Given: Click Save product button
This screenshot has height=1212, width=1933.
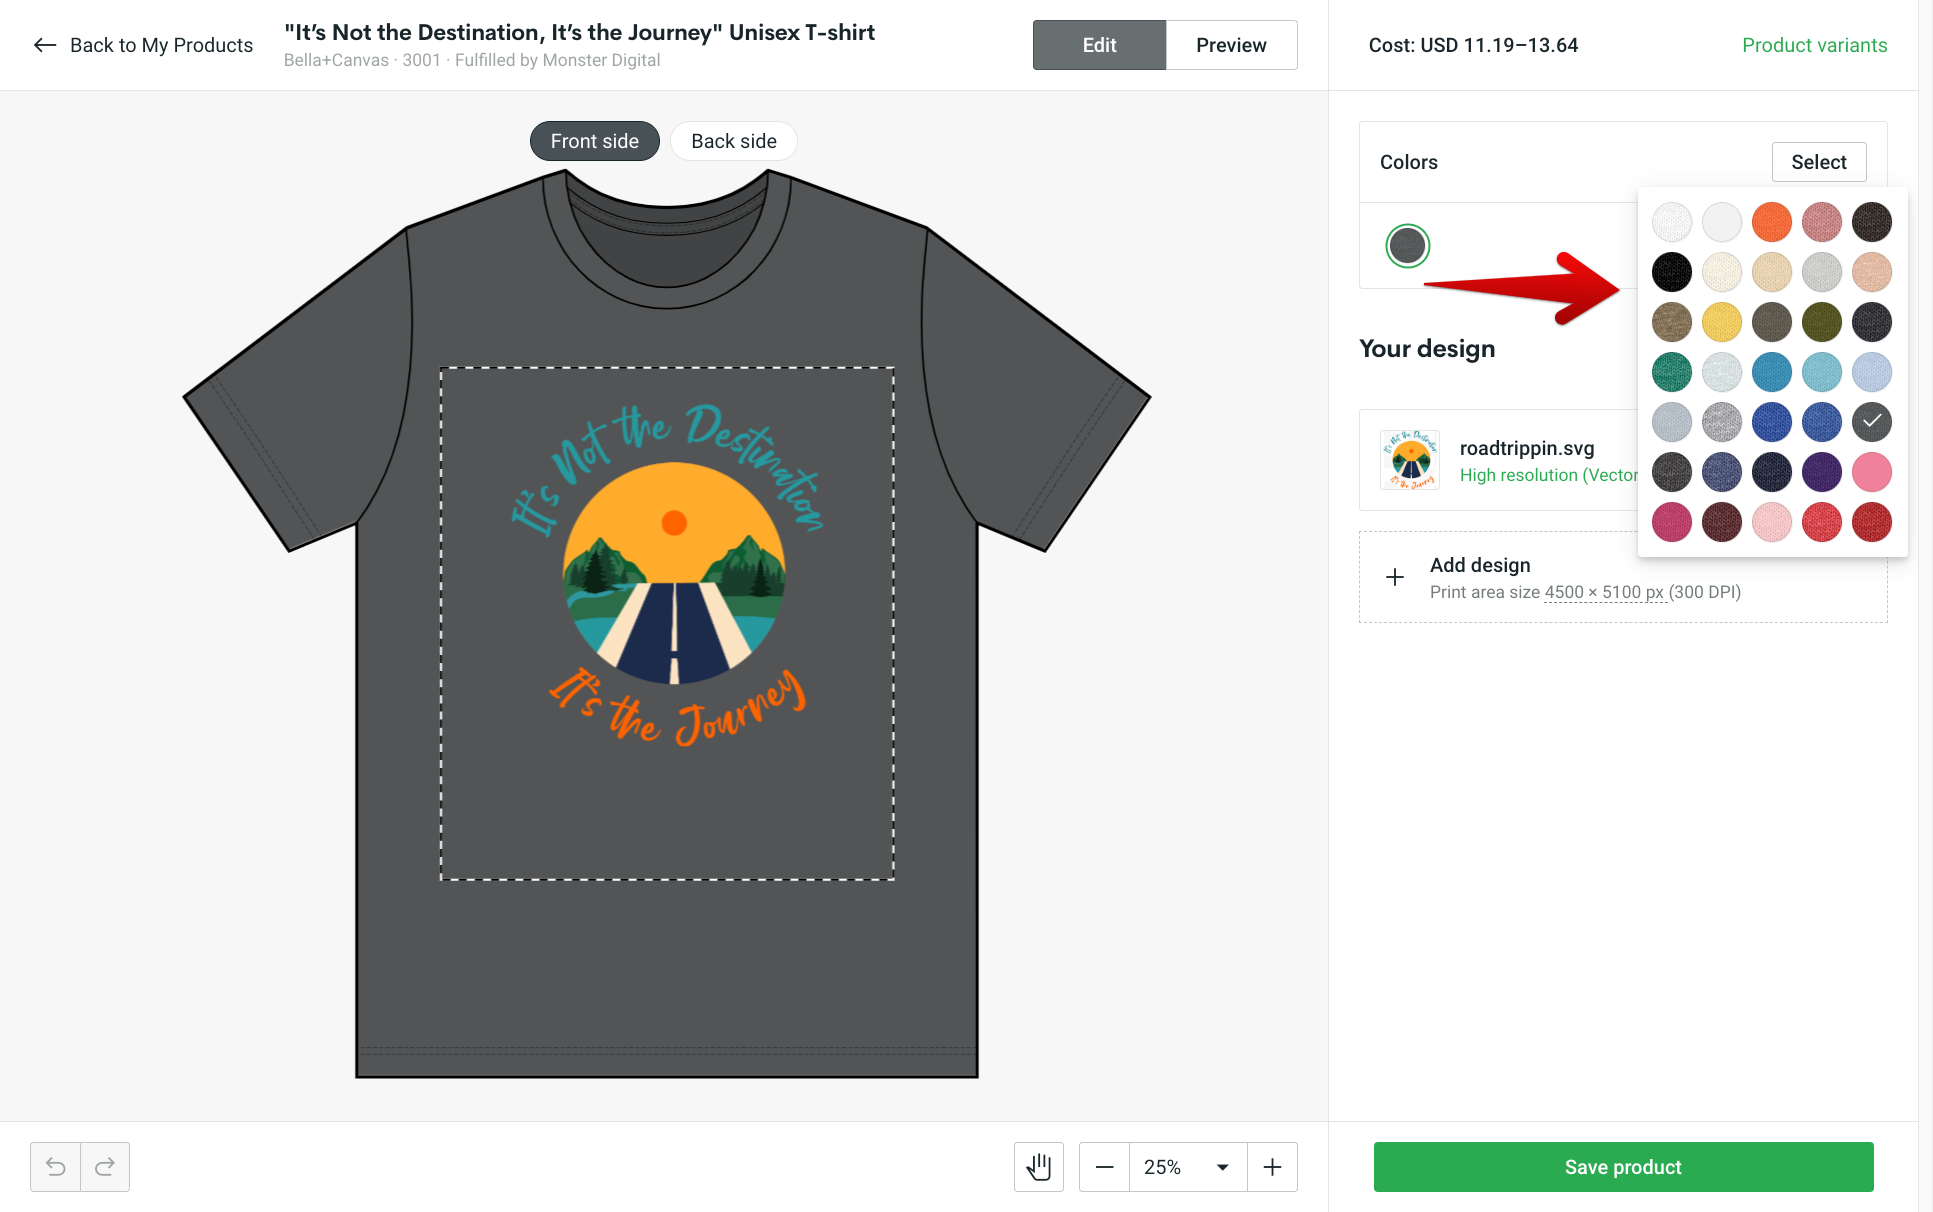Looking at the screenshot, I should click(1623, 1166).
